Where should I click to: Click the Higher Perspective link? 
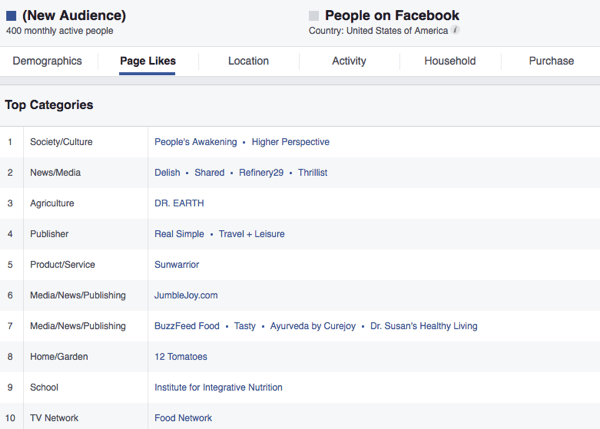point(290,142)
